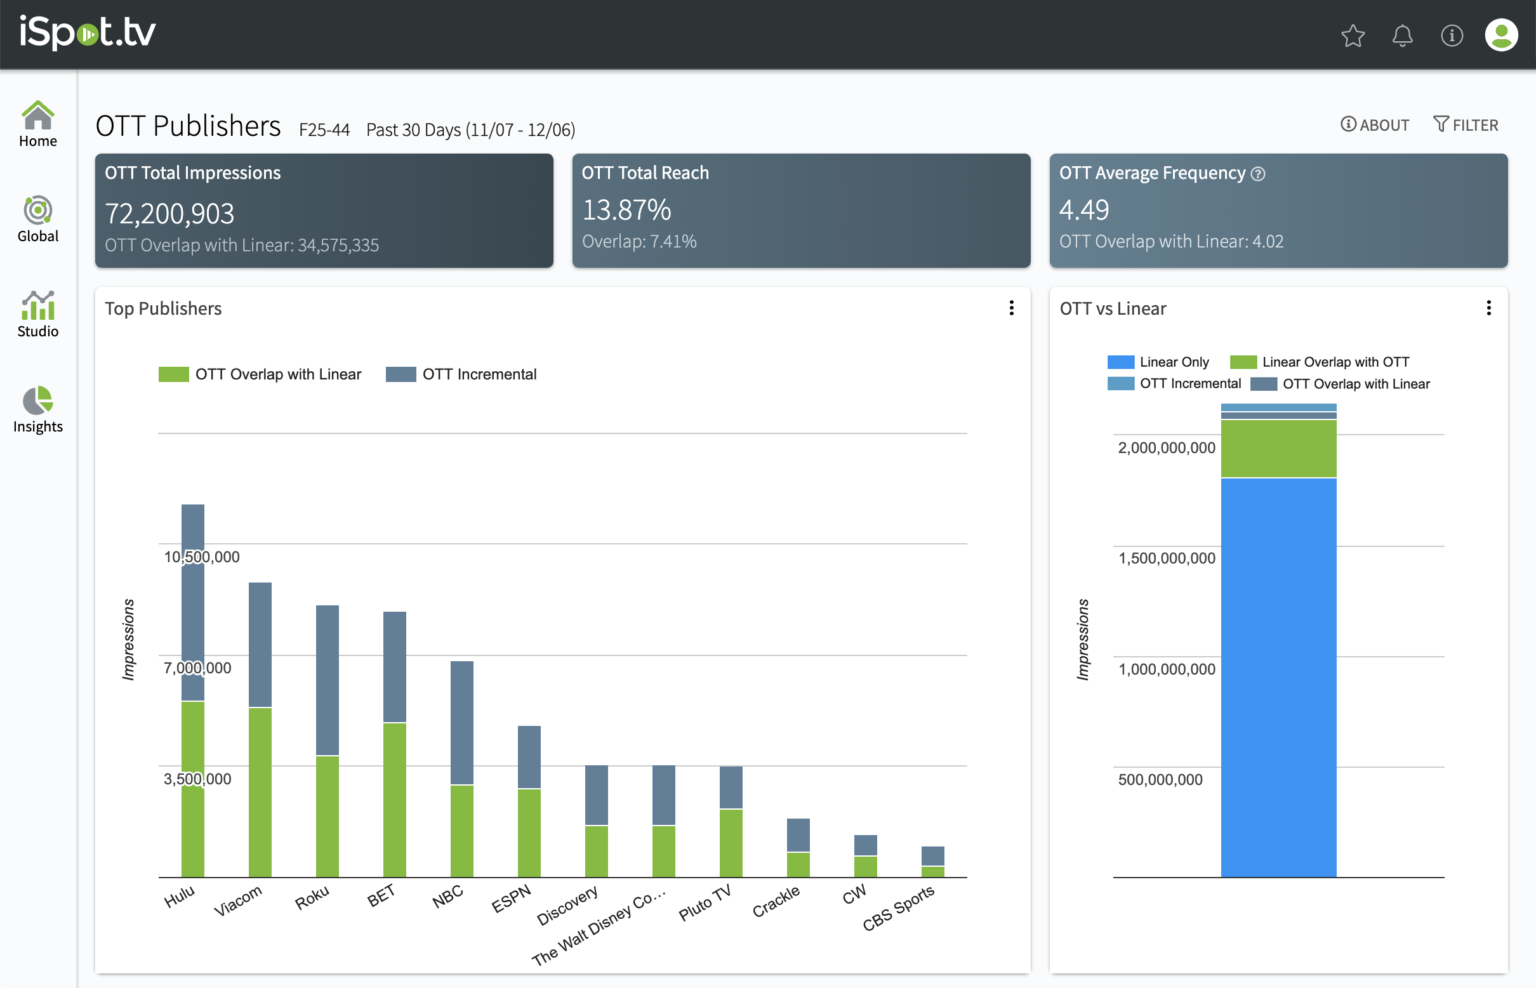Go to Home in sidebar
This screenshot has width=1536, height=988.
(38, 124)
